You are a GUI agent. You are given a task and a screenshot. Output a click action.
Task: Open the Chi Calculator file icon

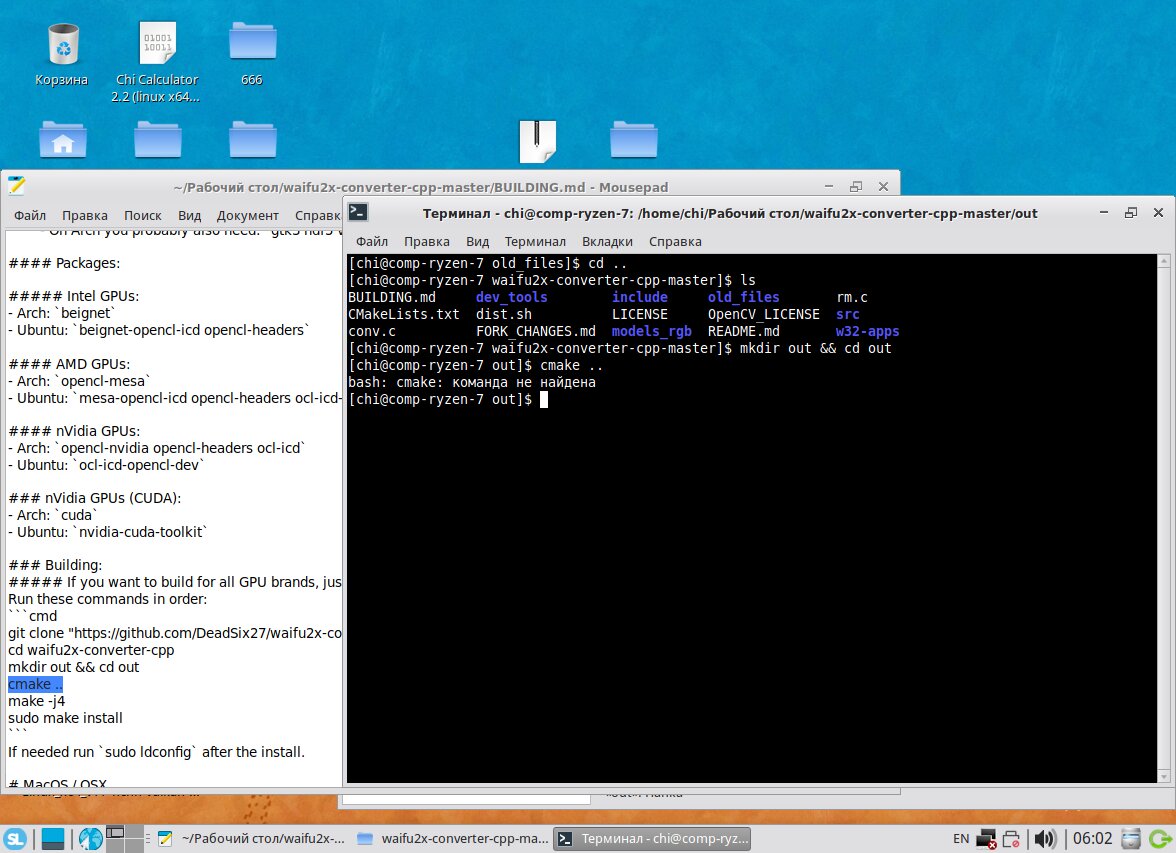pyautogui.click(x=156, y=45)
